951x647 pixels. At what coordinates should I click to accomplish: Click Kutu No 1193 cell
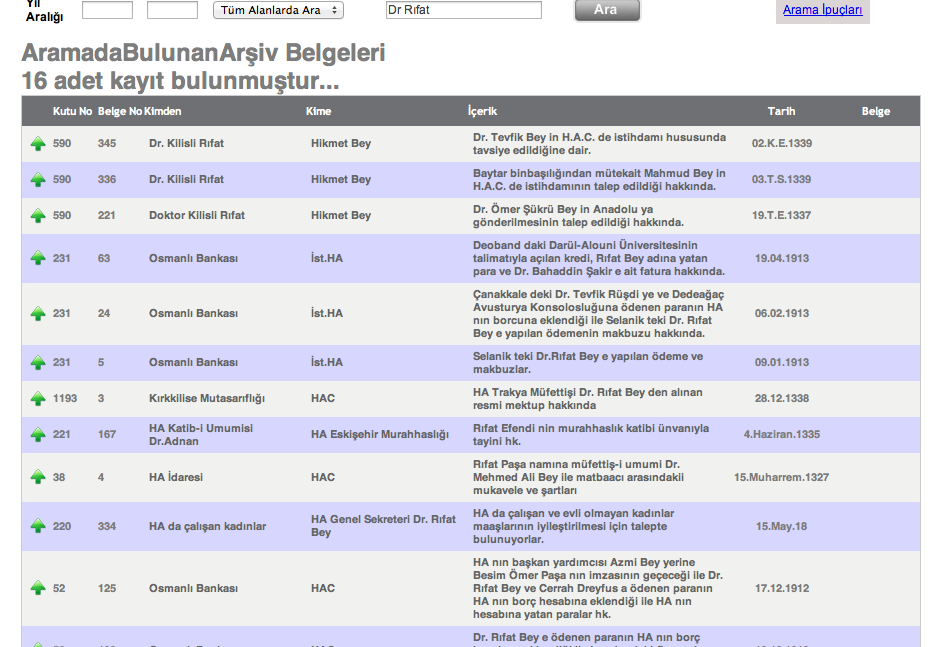[65, 398]
